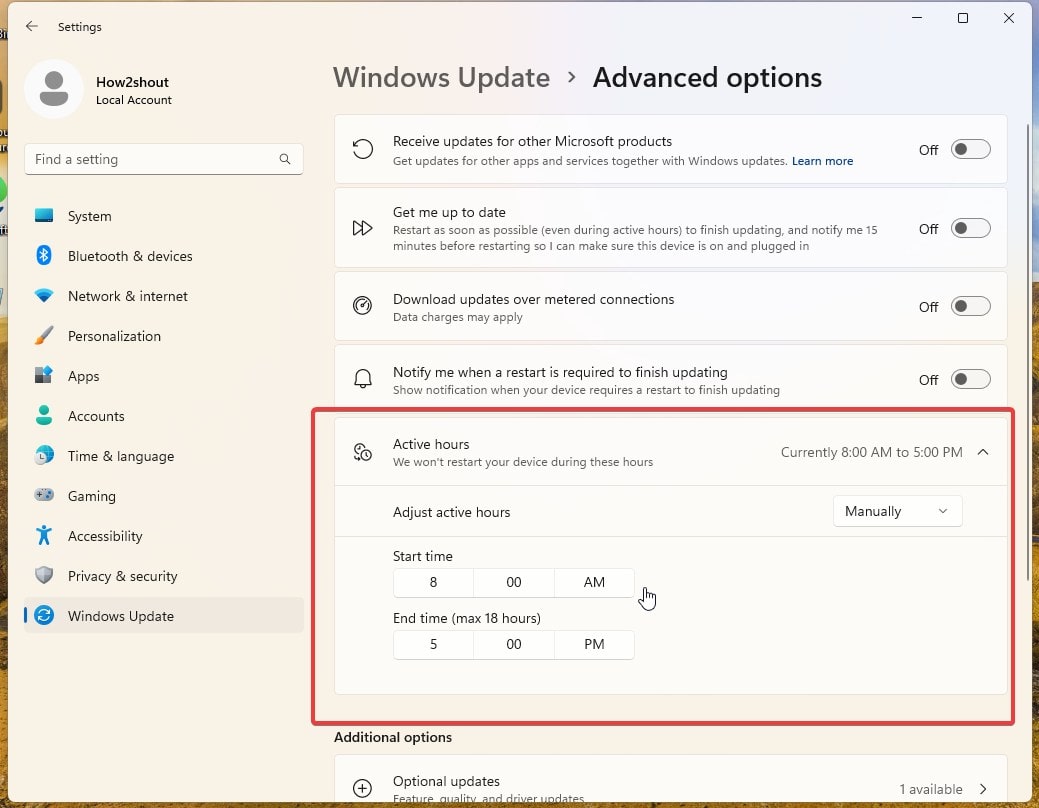Viewport: 1039px width, 808px height.
Task: Go to Time & language settings
Action: coord(120,456)
